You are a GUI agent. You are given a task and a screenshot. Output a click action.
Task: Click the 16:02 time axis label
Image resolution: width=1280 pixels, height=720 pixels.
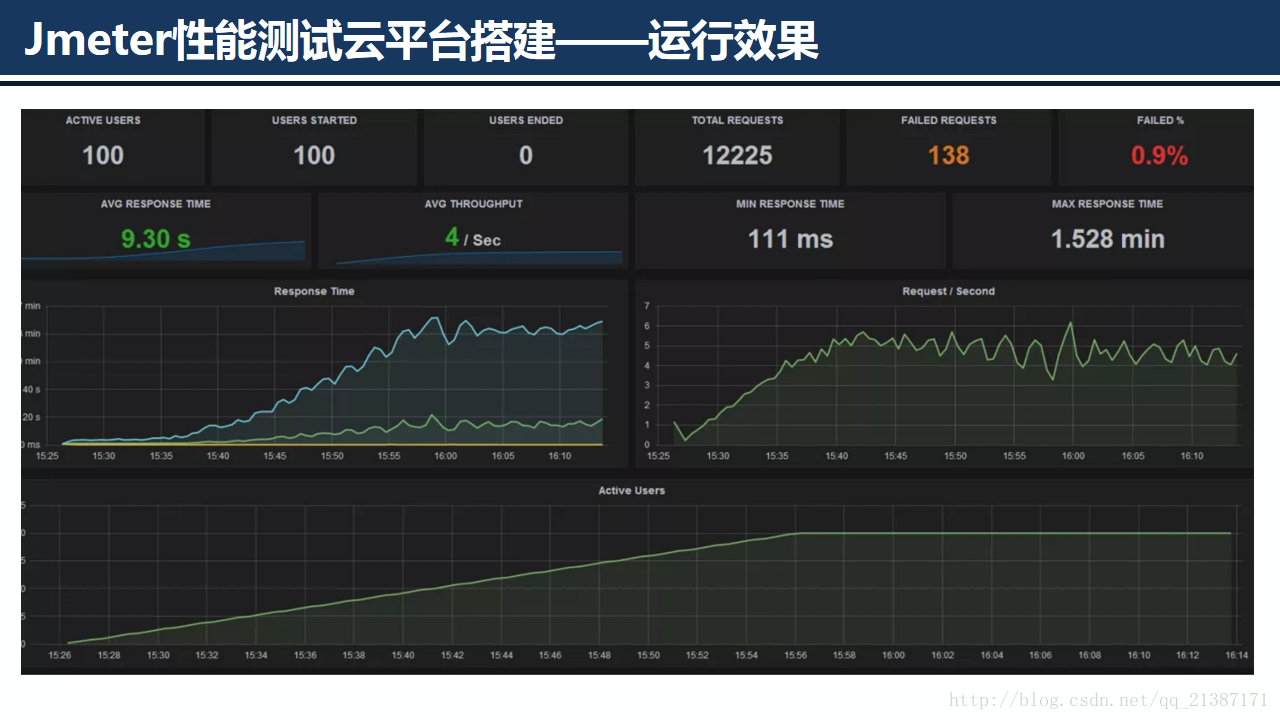[942, 656]
